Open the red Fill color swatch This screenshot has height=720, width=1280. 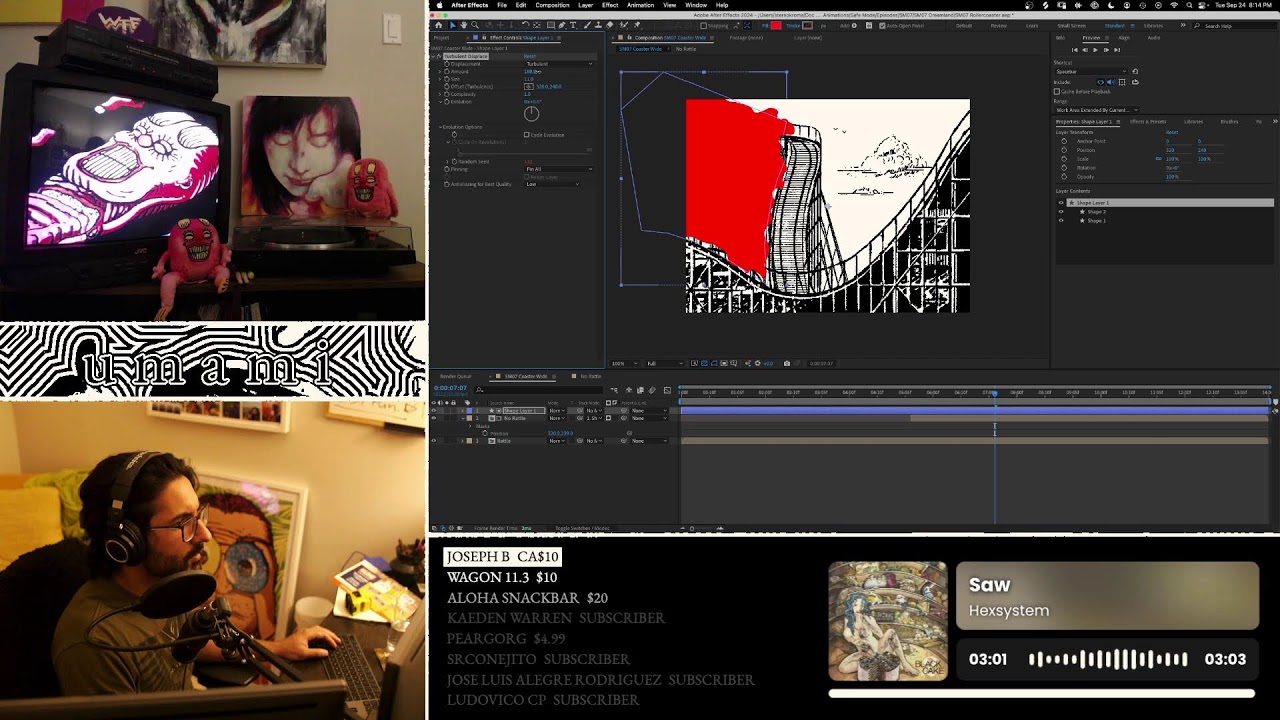776,25
